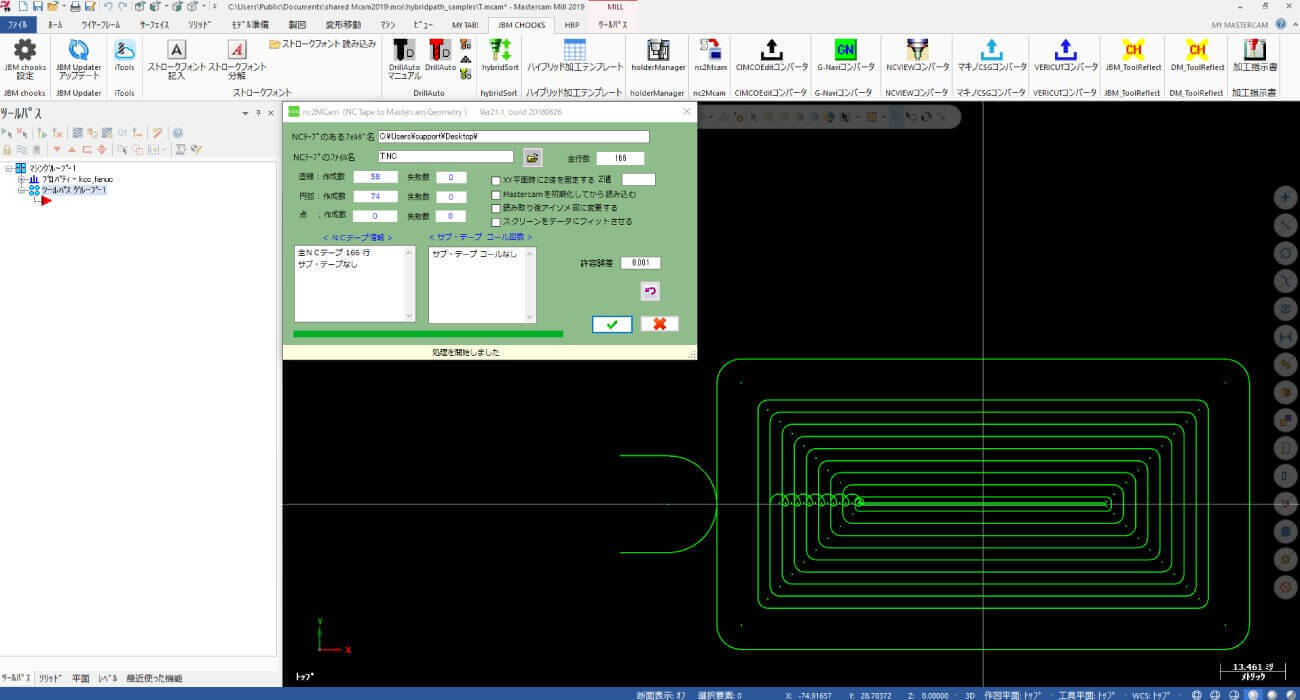Click Z値 input field
This screenshot has width=1300, height=700.
pyautogui.click(x=638, y=180)
